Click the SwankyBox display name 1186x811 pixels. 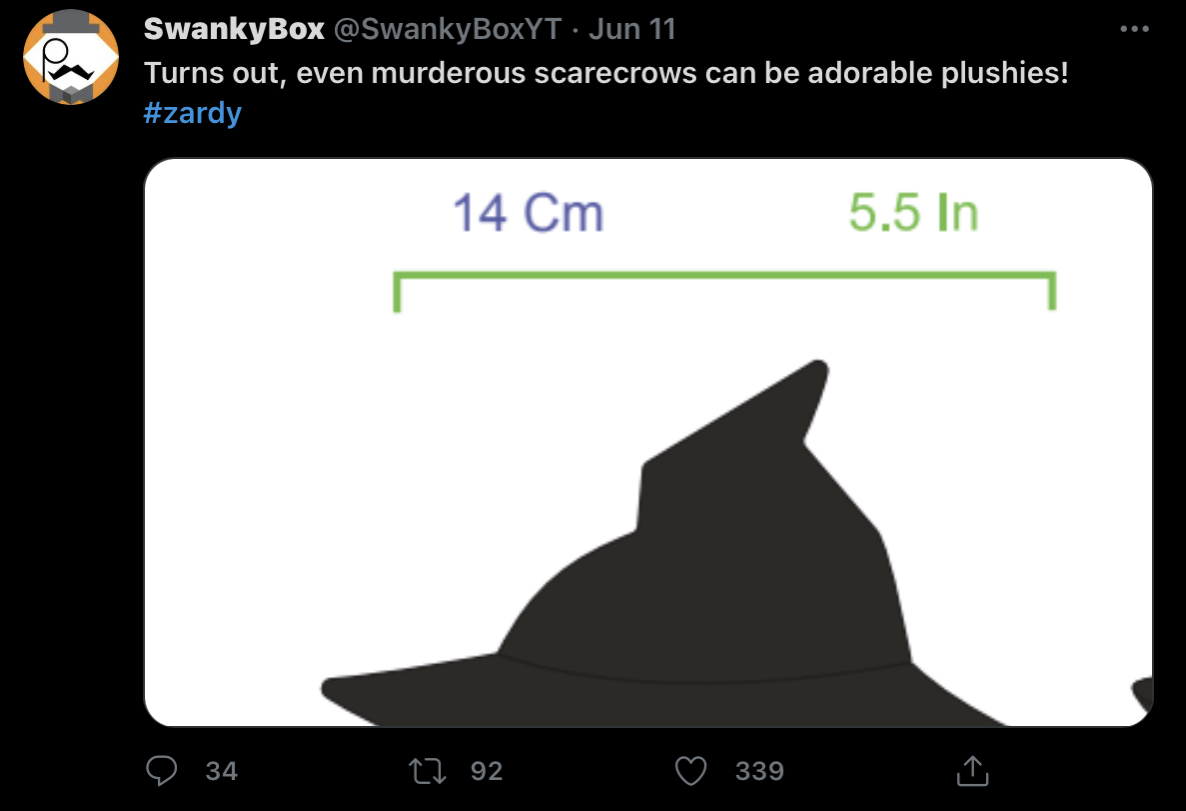tap(234, 29)
